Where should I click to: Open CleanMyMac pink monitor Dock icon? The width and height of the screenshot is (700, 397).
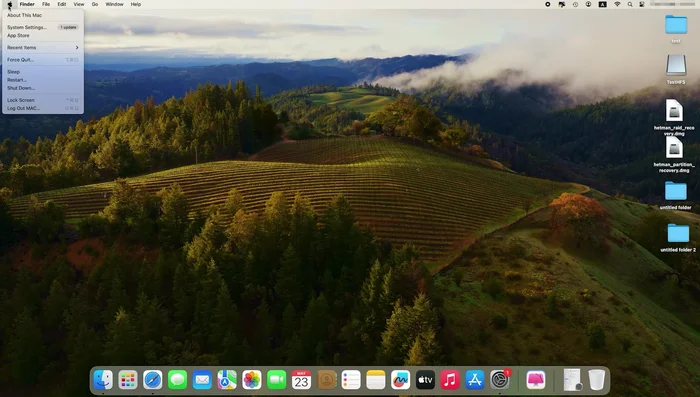coord(536,380)
